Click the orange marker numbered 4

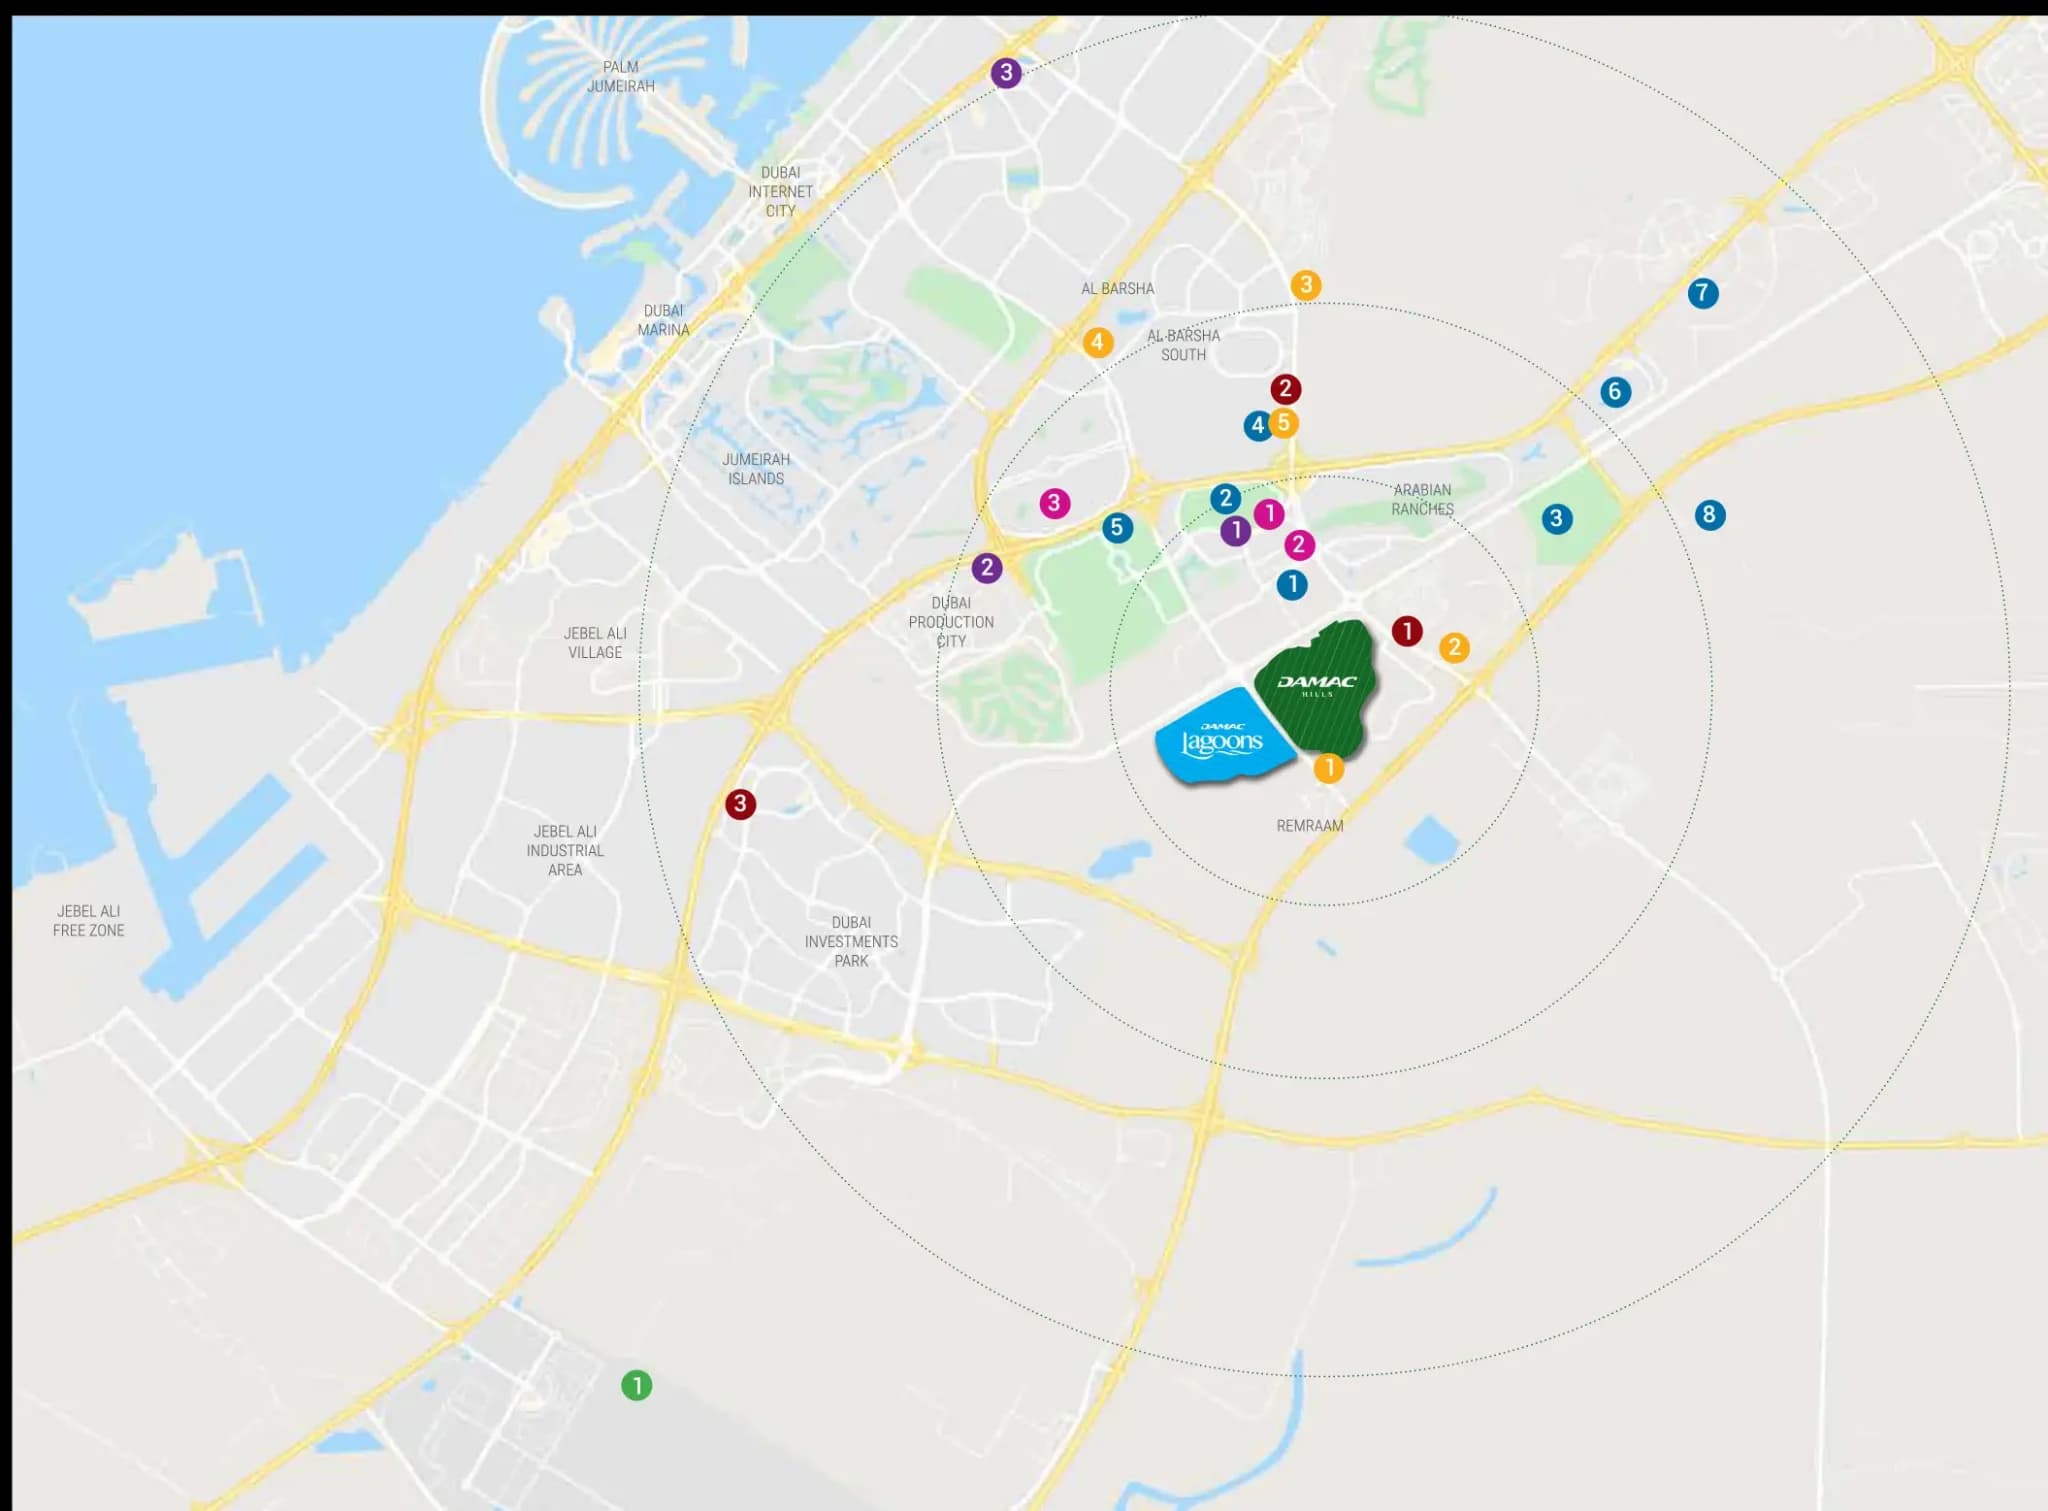click(1097, 342)
